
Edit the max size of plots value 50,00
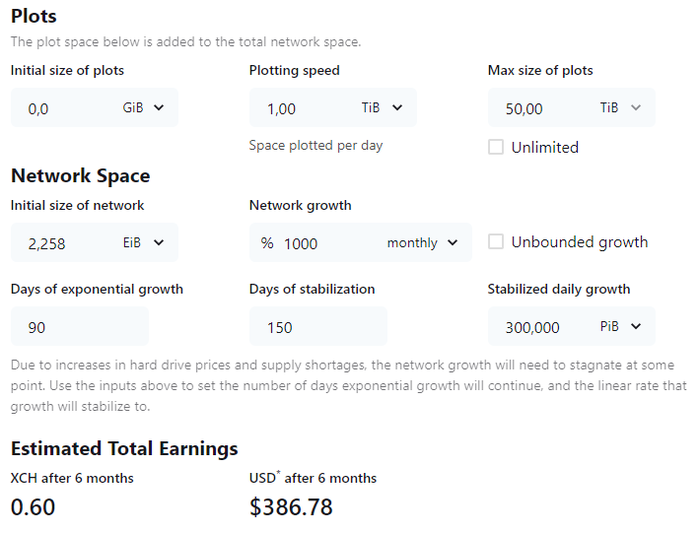point(544,108)
